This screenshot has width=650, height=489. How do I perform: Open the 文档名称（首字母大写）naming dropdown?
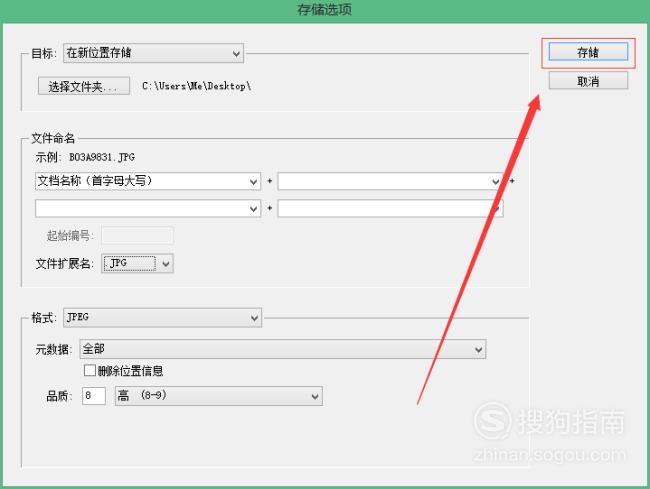pos(148,181)
